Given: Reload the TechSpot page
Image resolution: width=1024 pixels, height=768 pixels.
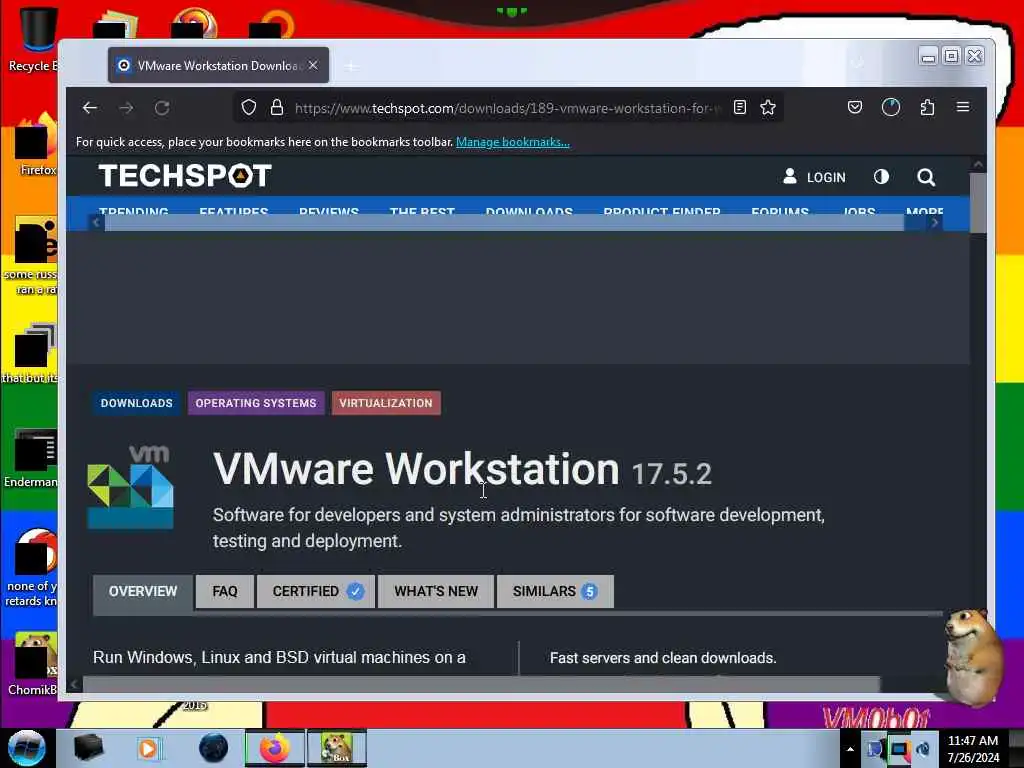Looking at the screenshot, I should 162,108.
